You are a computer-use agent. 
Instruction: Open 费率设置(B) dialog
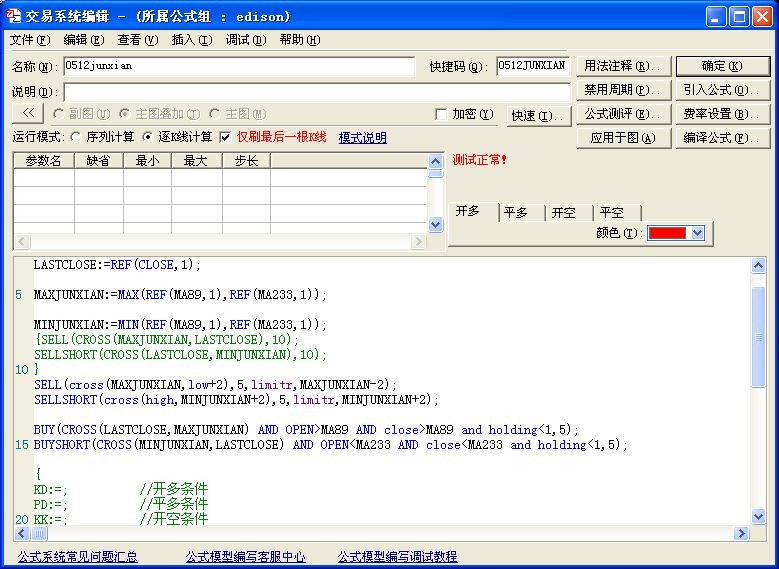click(x=722, y=114)
